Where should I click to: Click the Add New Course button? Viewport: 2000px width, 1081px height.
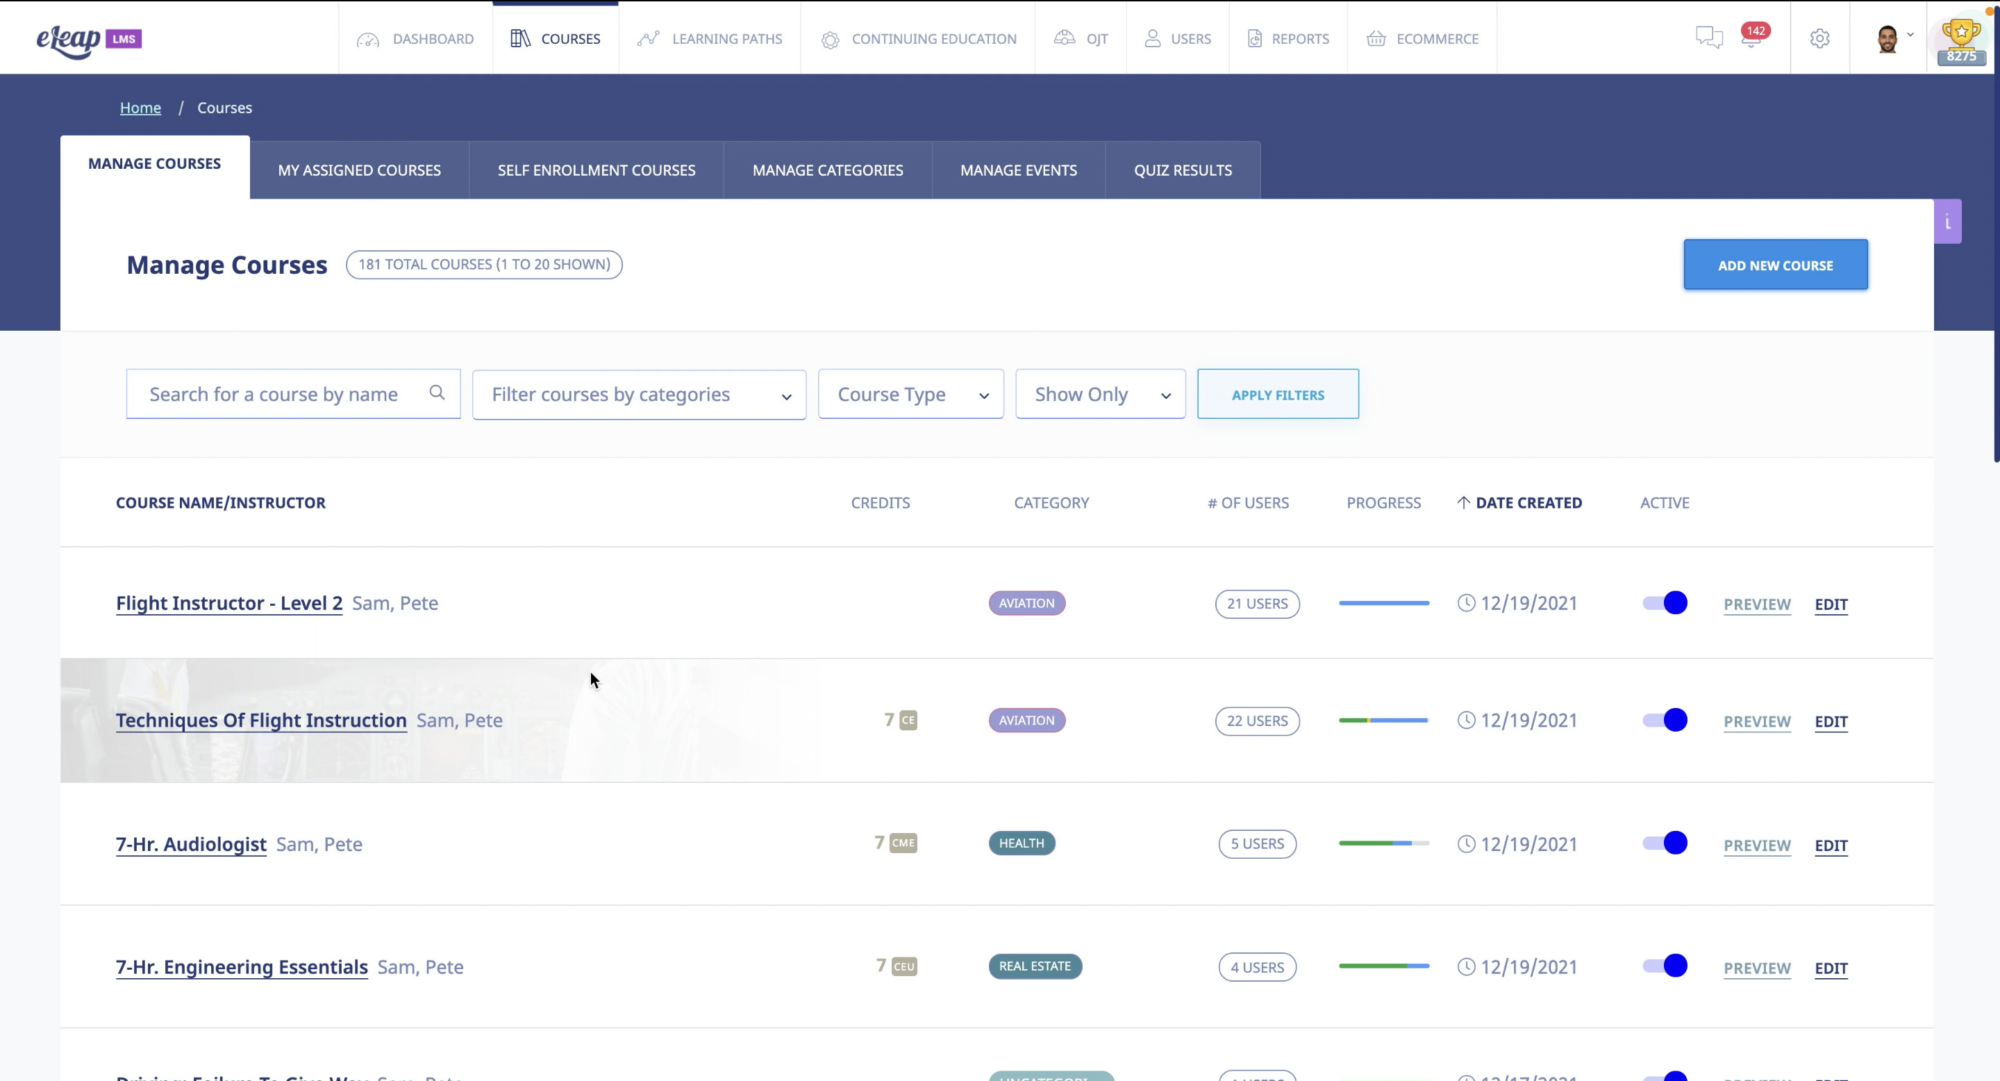coord(1775,265)
